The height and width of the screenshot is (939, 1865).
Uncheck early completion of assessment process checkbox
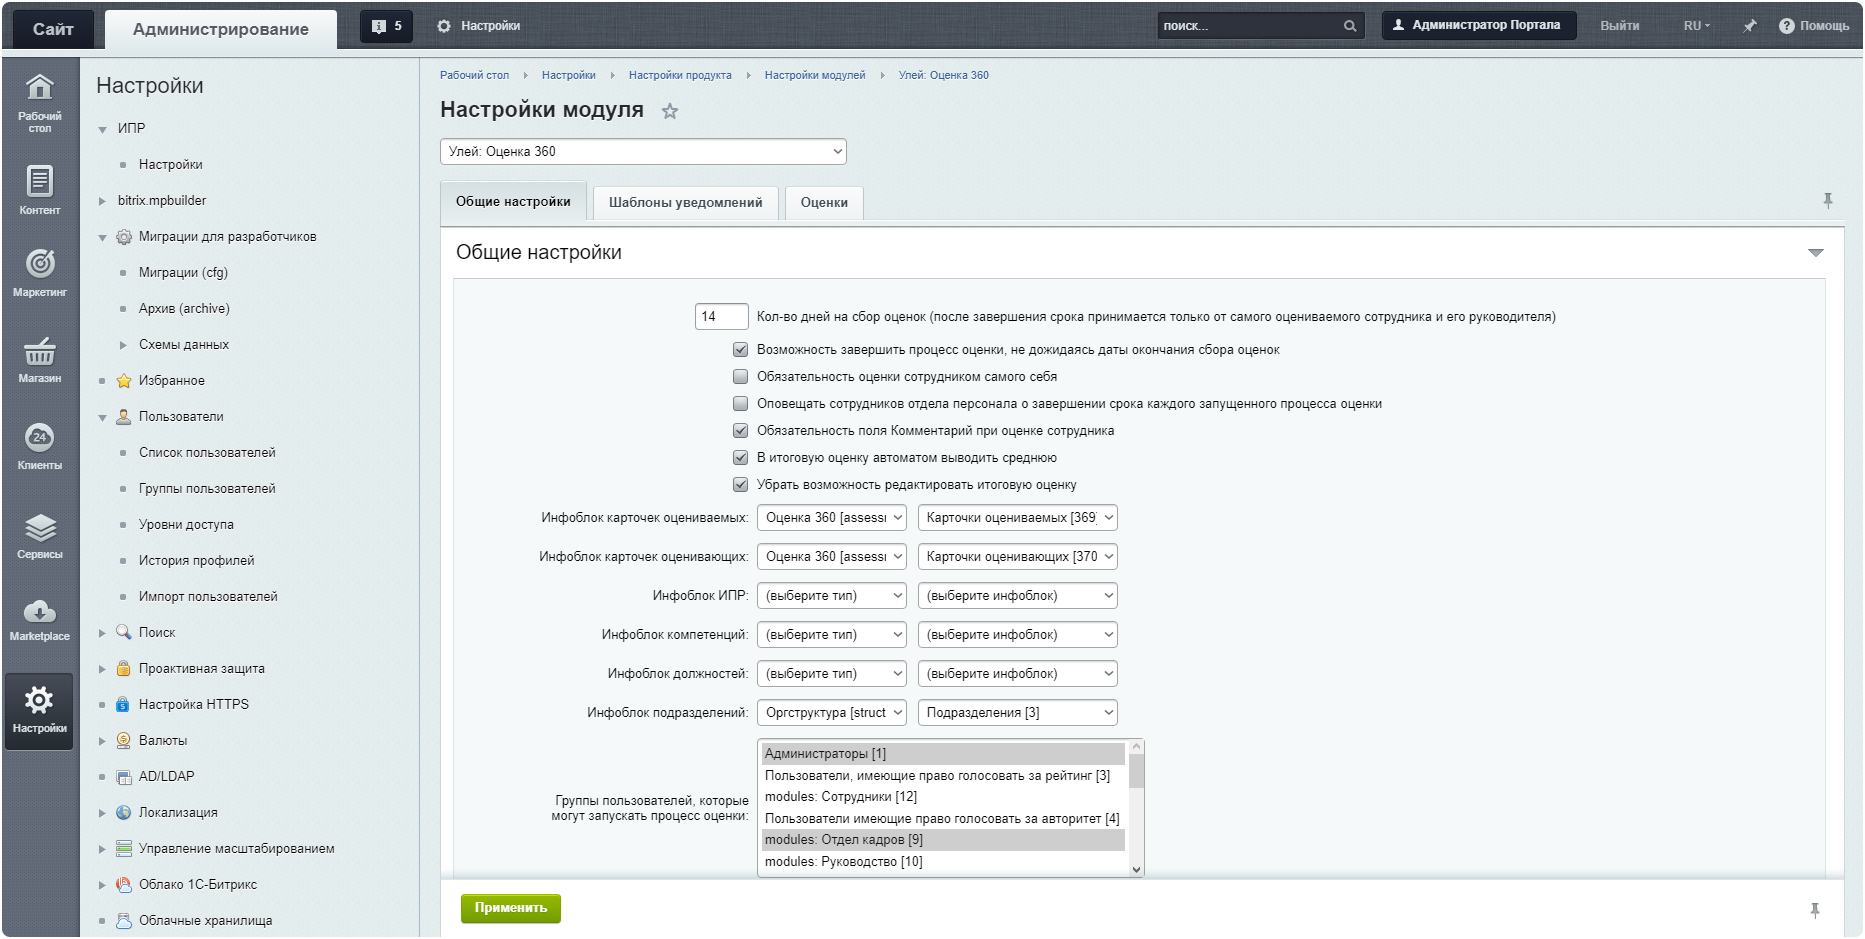coord(740,350)
